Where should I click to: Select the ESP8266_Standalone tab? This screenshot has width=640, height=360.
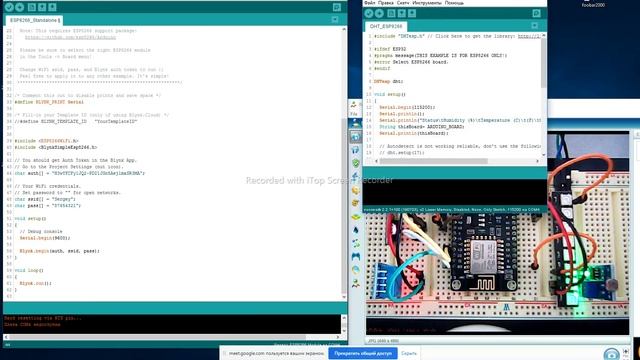click(x=34, y=20)
